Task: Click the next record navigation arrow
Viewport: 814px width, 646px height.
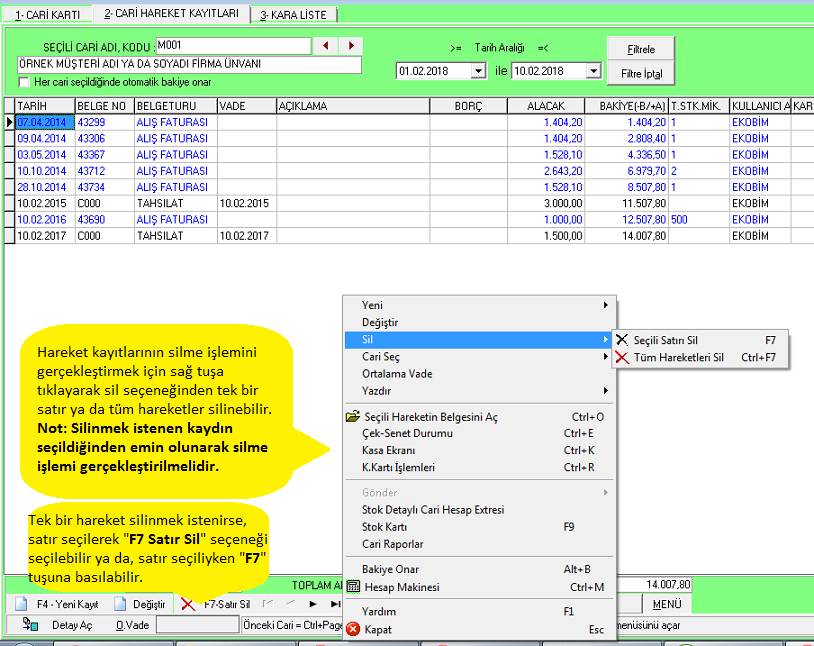Action: point(313,604)
